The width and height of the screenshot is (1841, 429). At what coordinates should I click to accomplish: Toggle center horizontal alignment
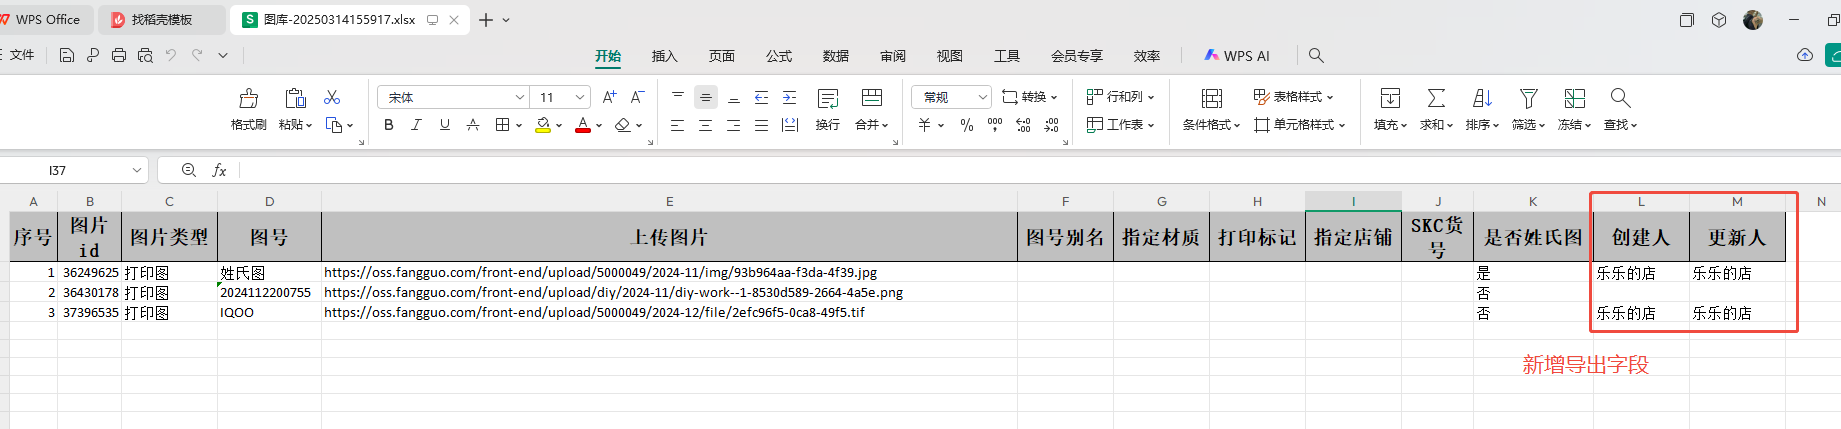click(705, 125)
